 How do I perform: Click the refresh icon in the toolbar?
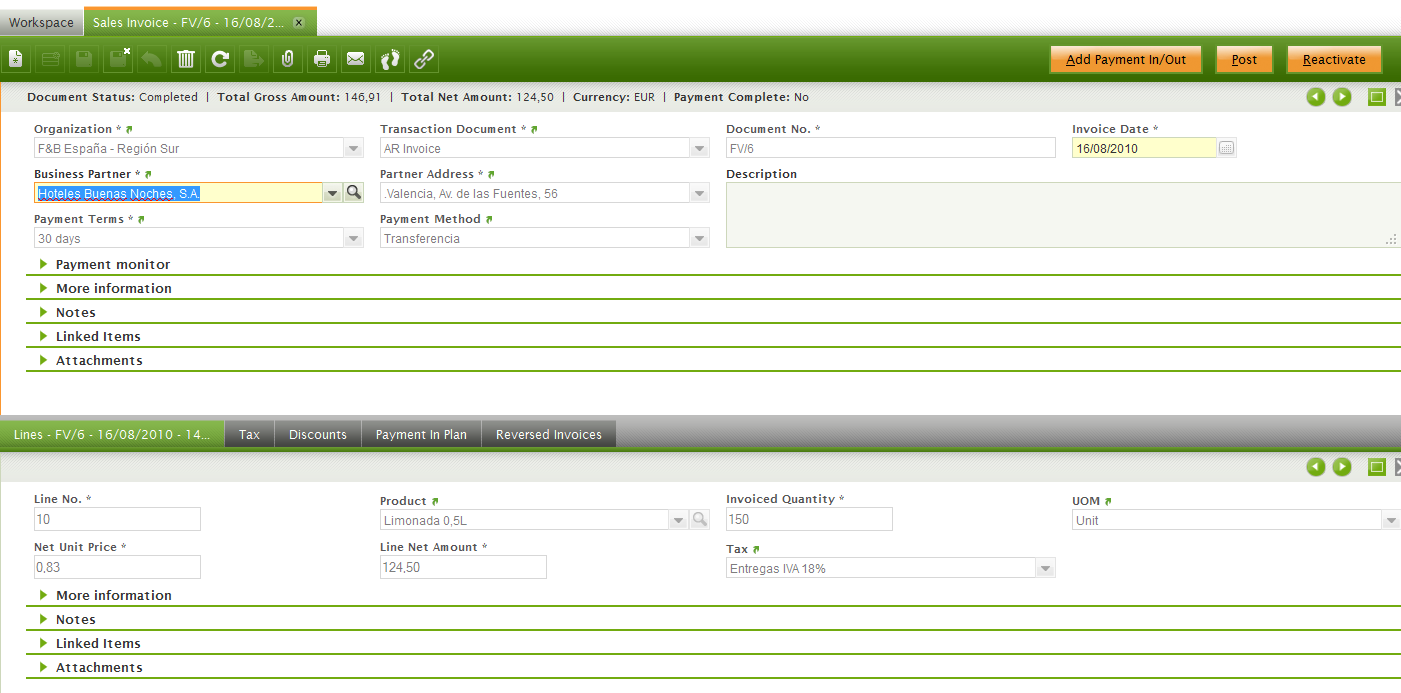click(220, 60)
